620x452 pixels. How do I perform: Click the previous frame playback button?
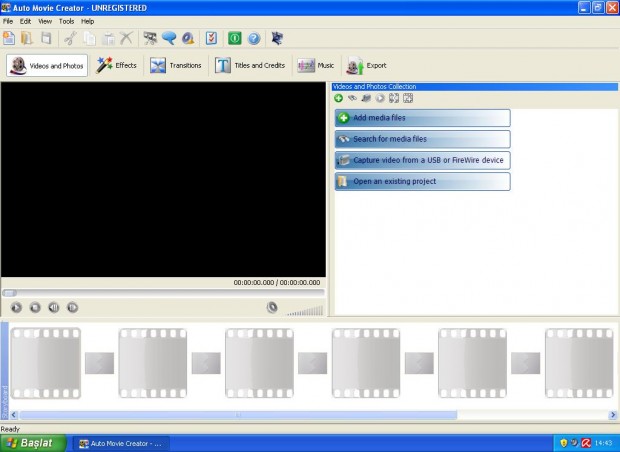click(54, 307)
